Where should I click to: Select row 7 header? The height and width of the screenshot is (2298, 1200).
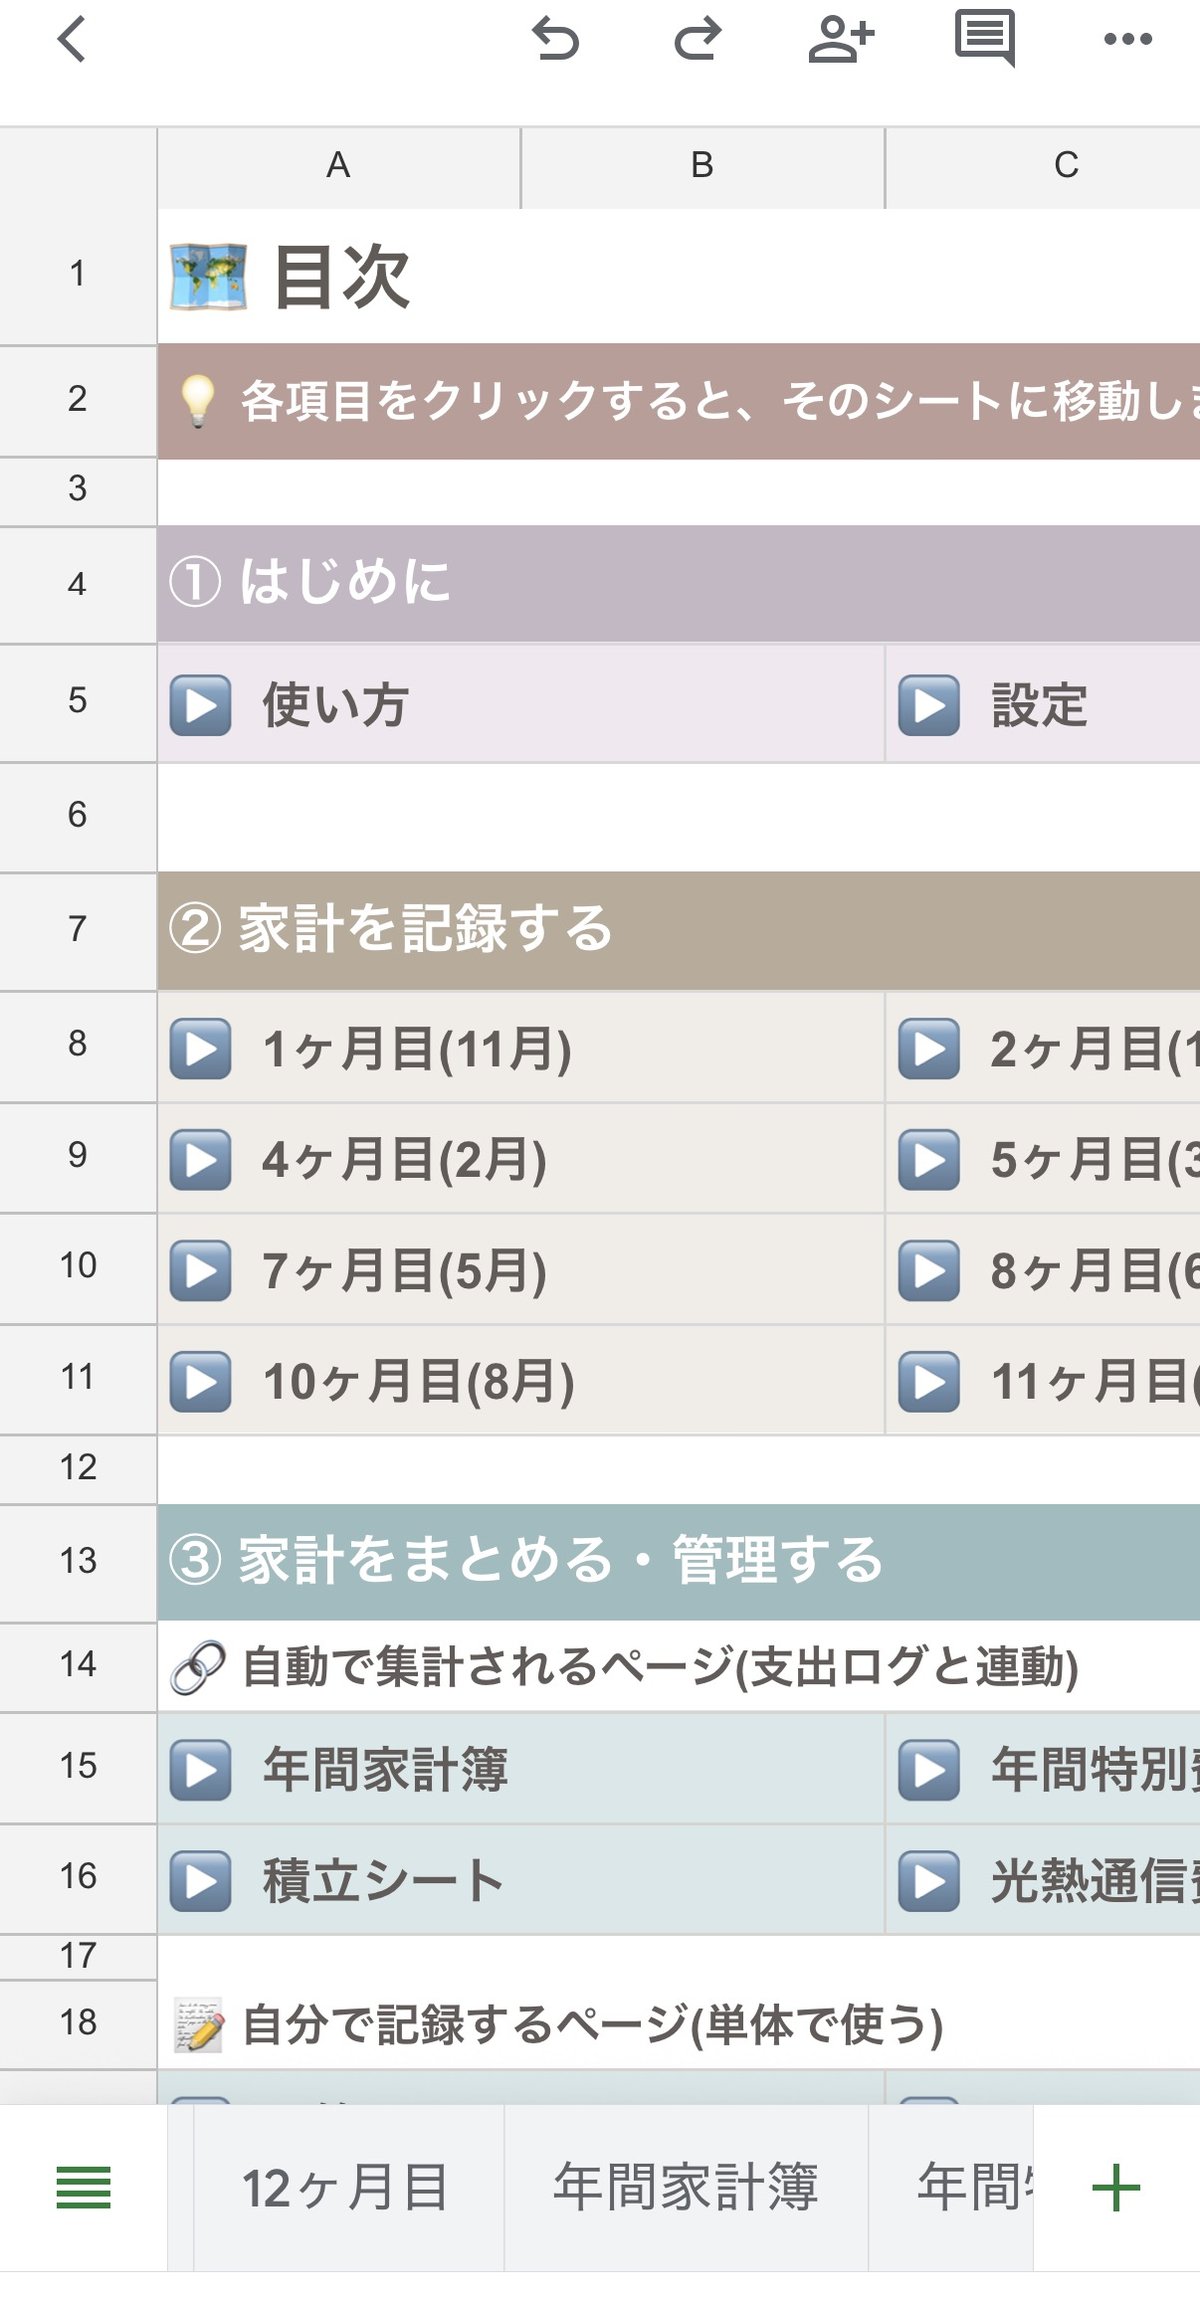point(78,930)
